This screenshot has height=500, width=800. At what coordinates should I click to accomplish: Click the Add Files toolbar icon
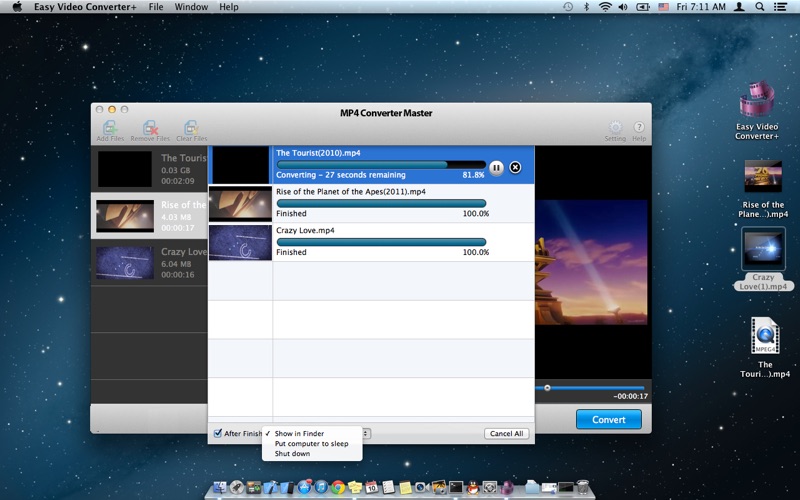click(x=110, y=131)
